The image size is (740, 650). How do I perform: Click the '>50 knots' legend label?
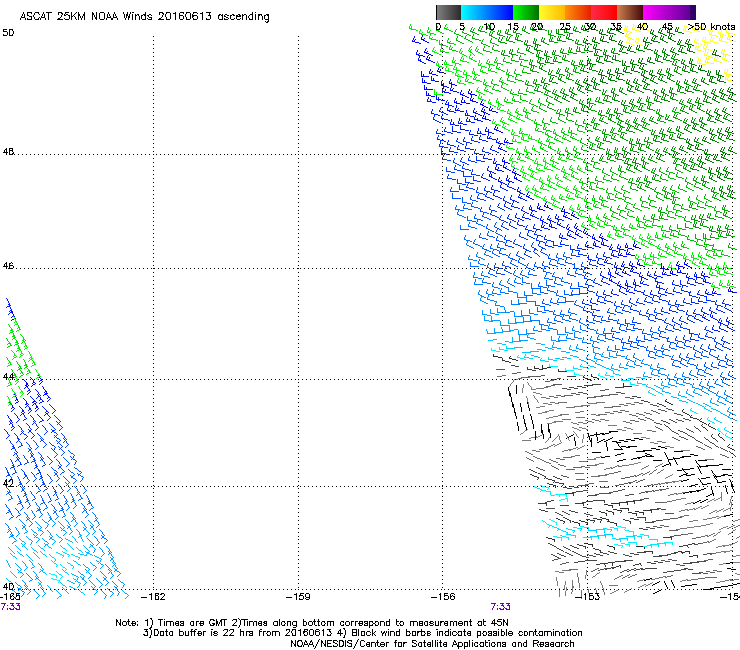711,27
